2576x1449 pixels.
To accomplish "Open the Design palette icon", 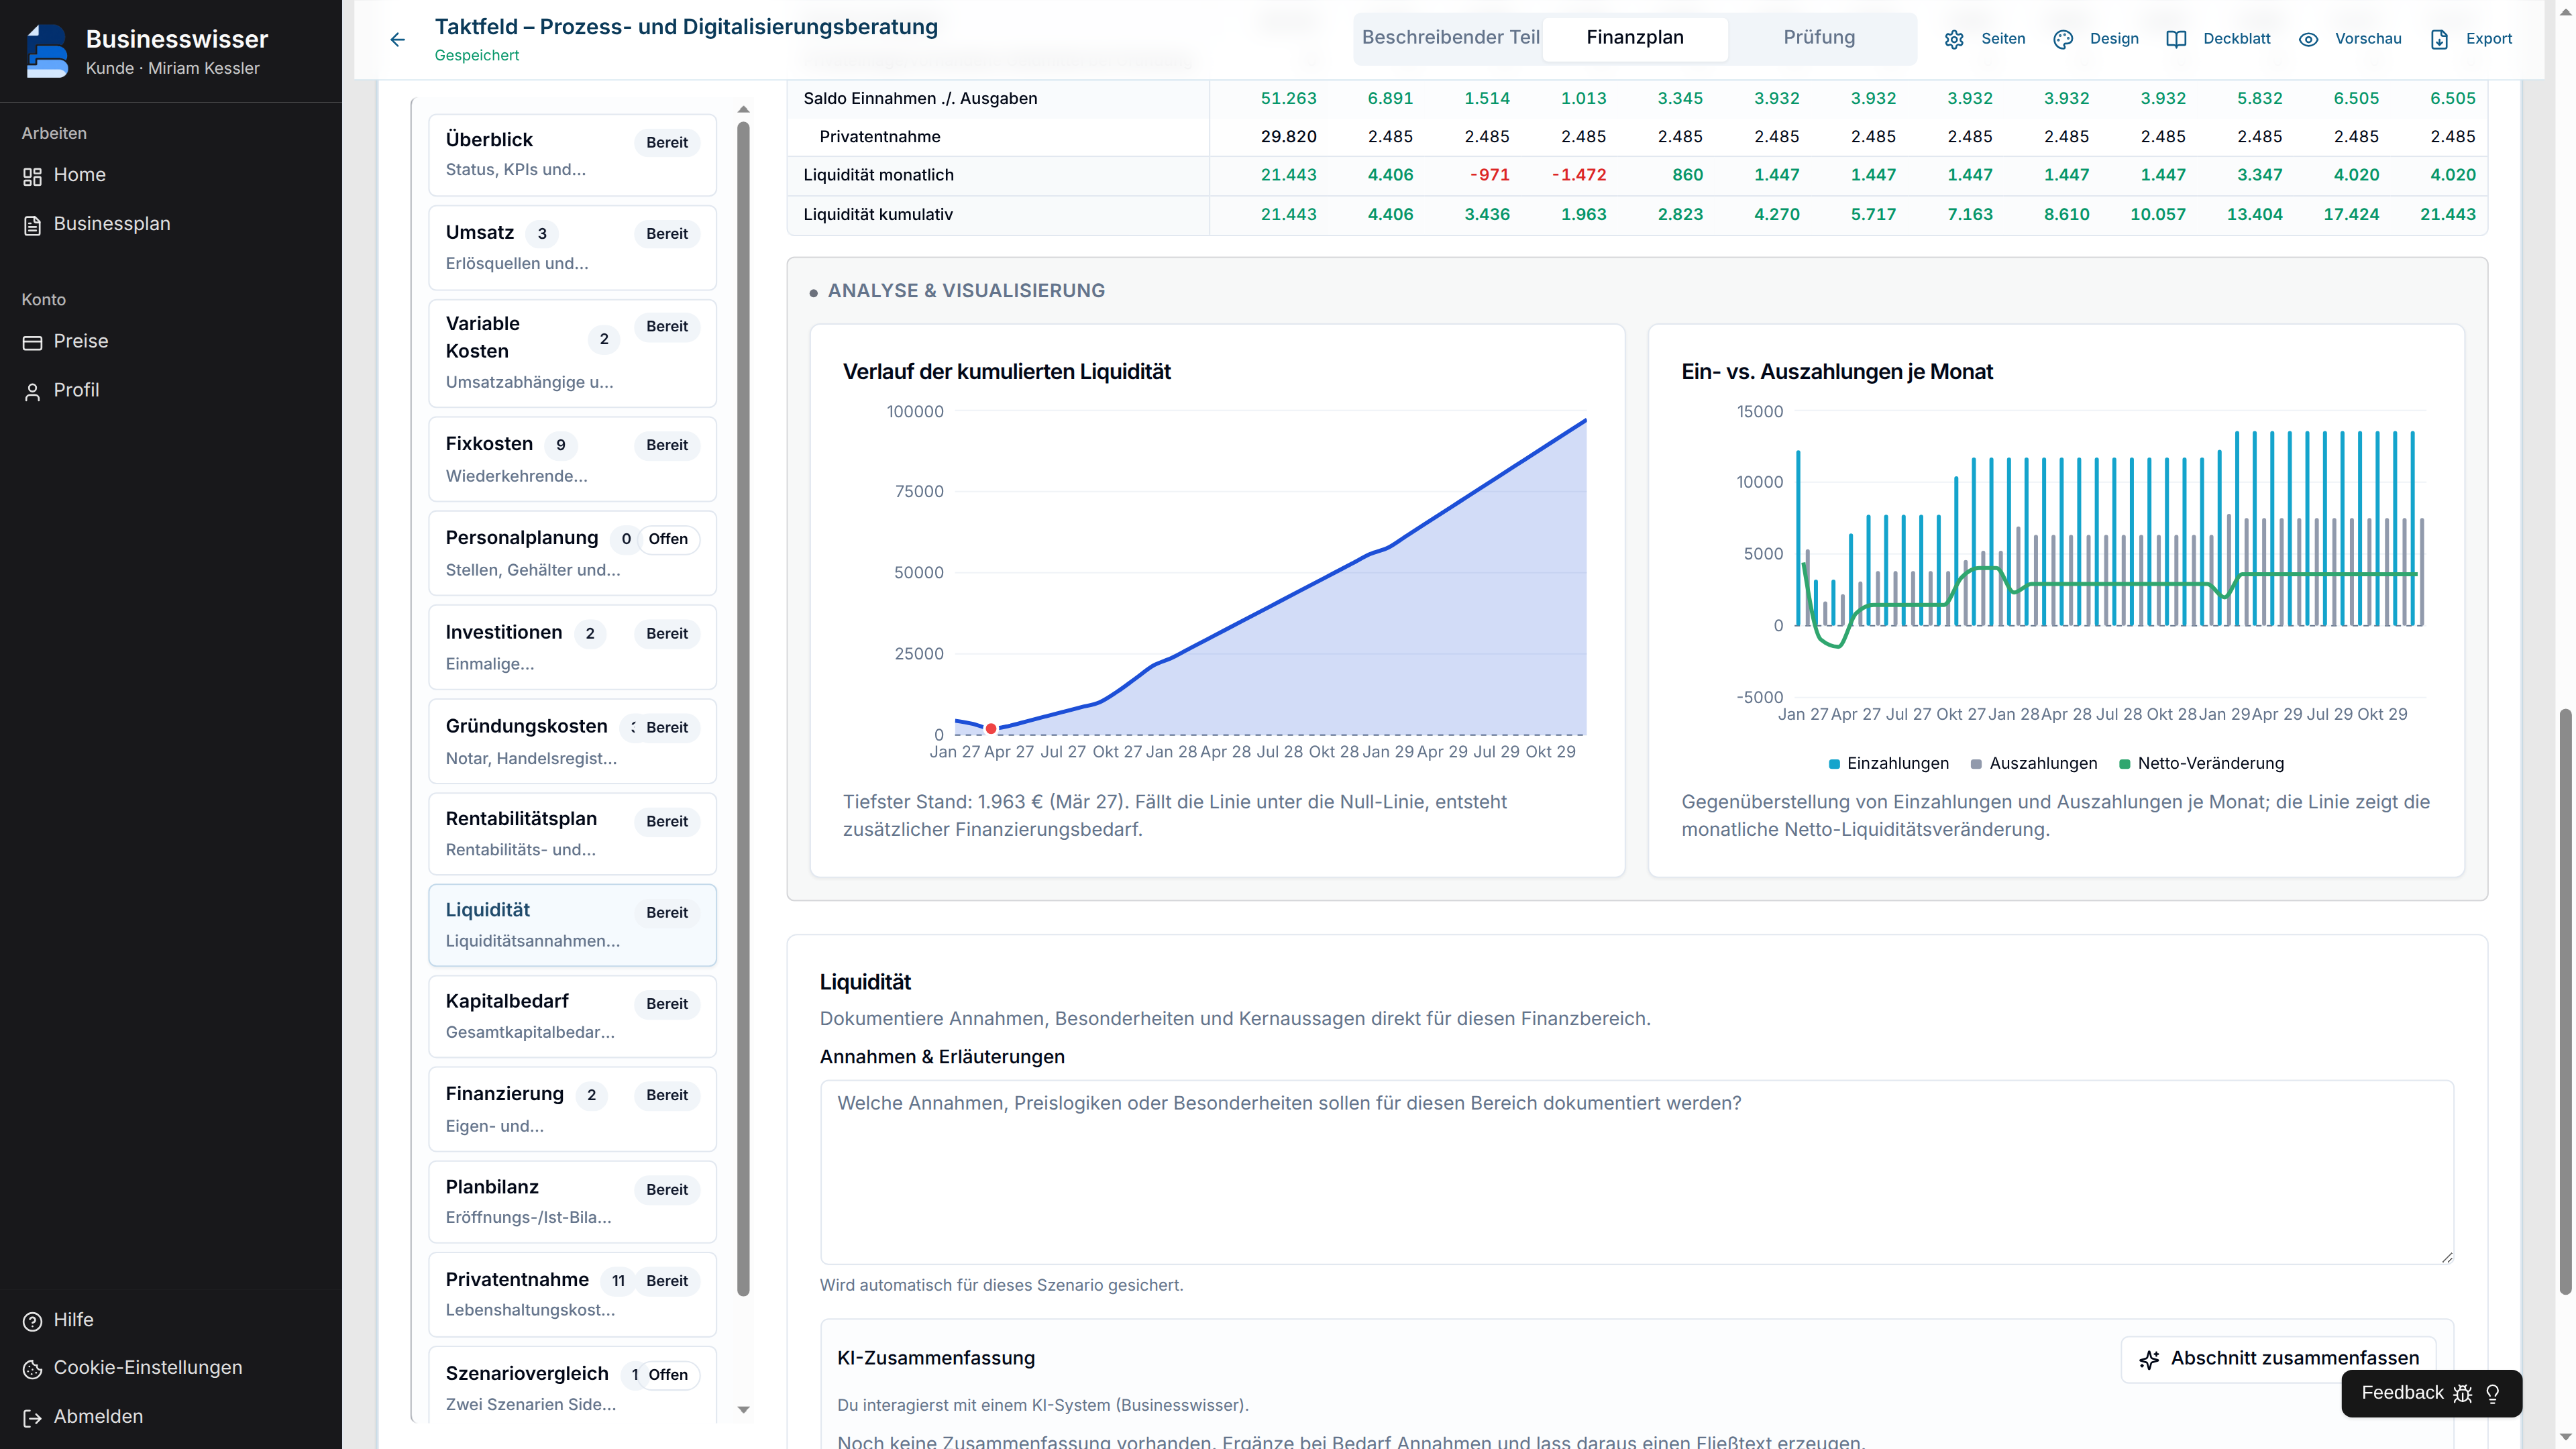I will tap(2063, 39).
